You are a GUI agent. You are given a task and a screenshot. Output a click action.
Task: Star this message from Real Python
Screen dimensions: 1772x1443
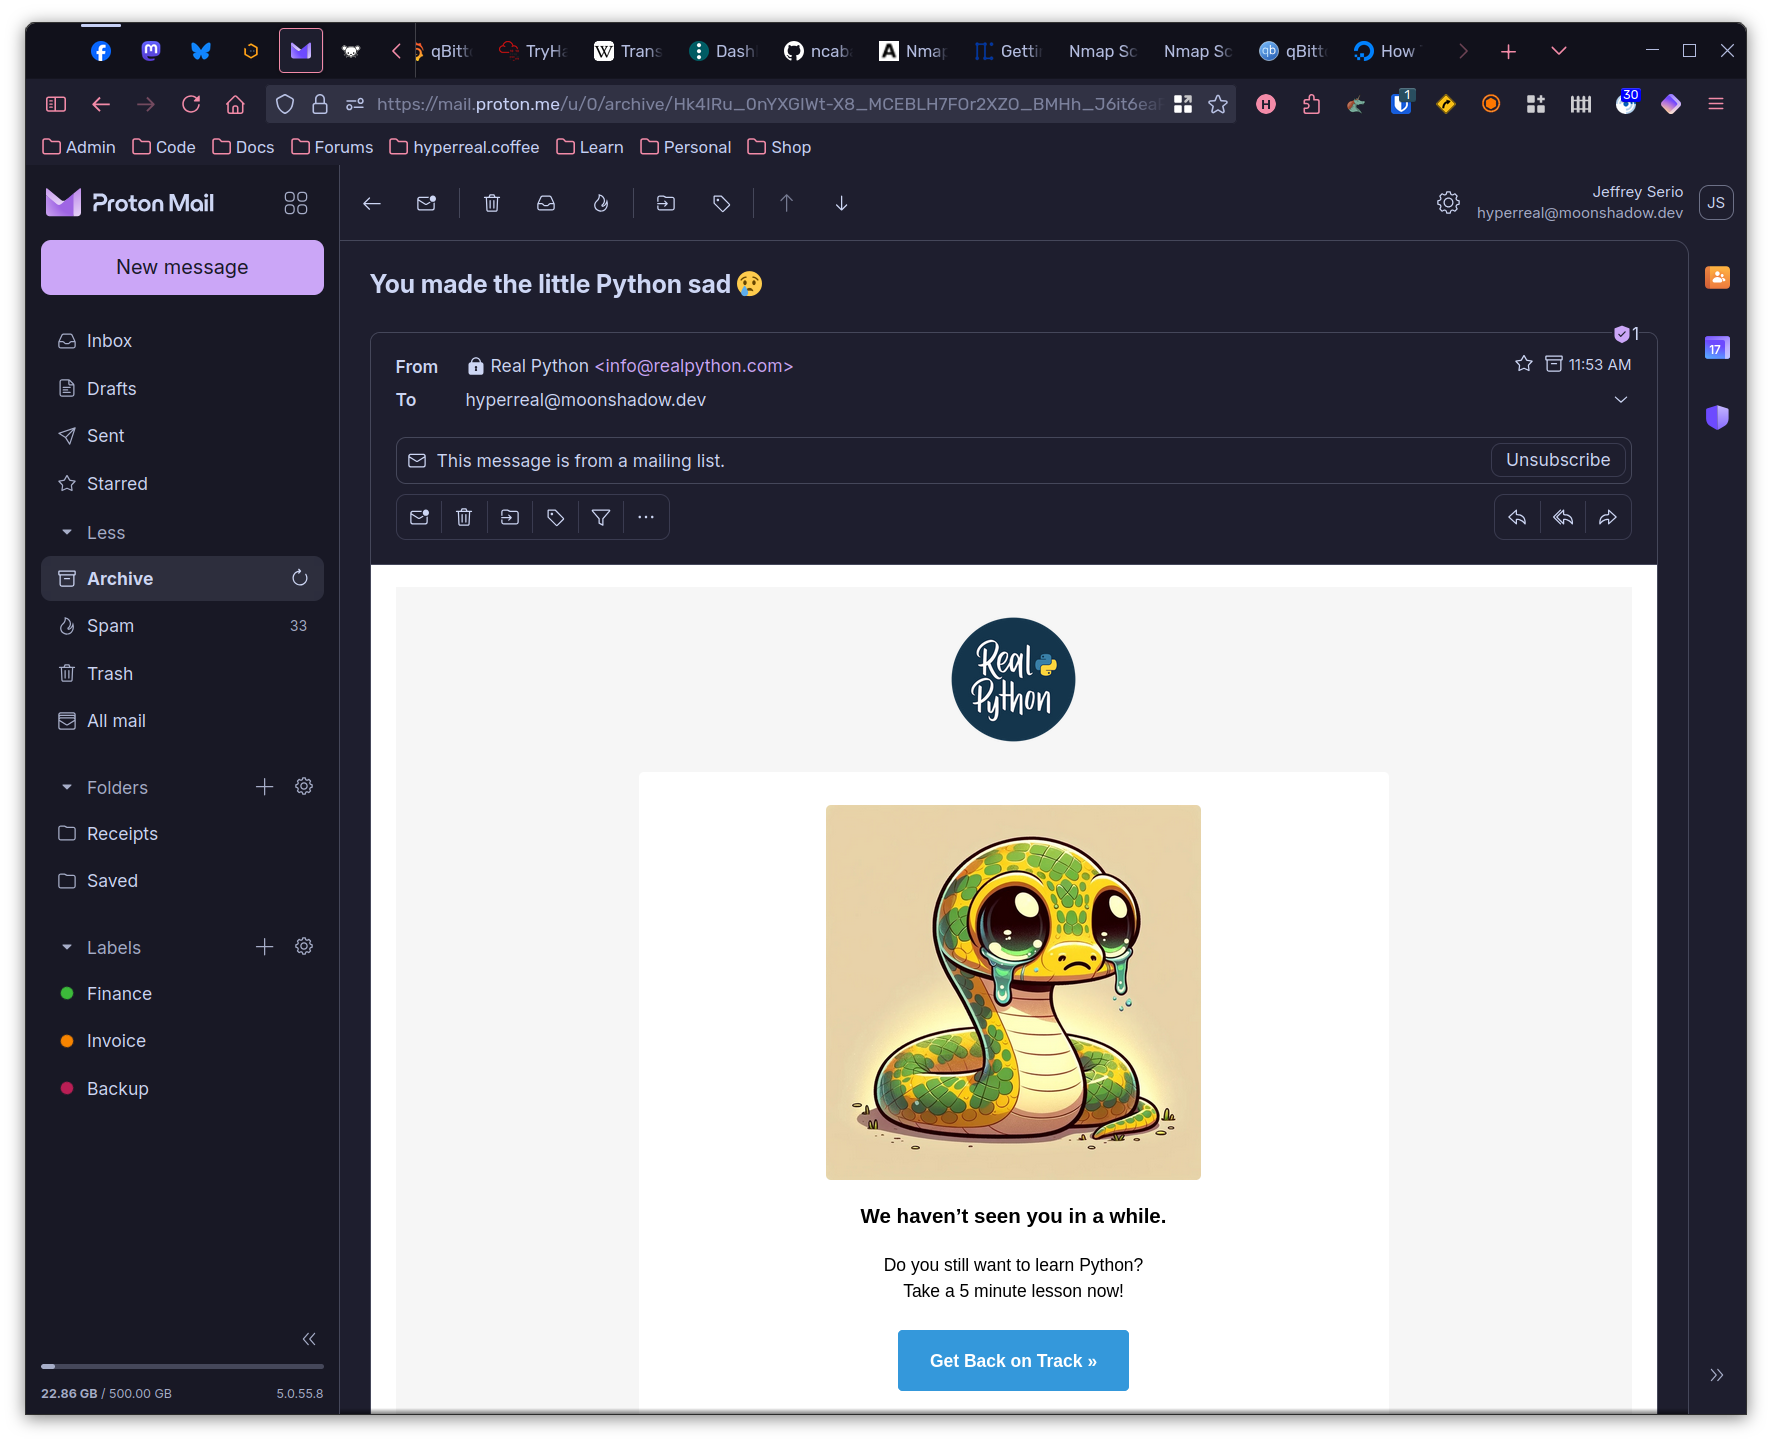click(x=1523, y=364)
